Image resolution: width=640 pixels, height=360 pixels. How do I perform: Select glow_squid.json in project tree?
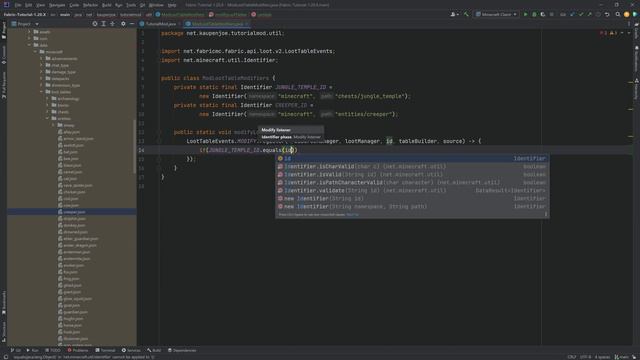(x=75, y=299)
